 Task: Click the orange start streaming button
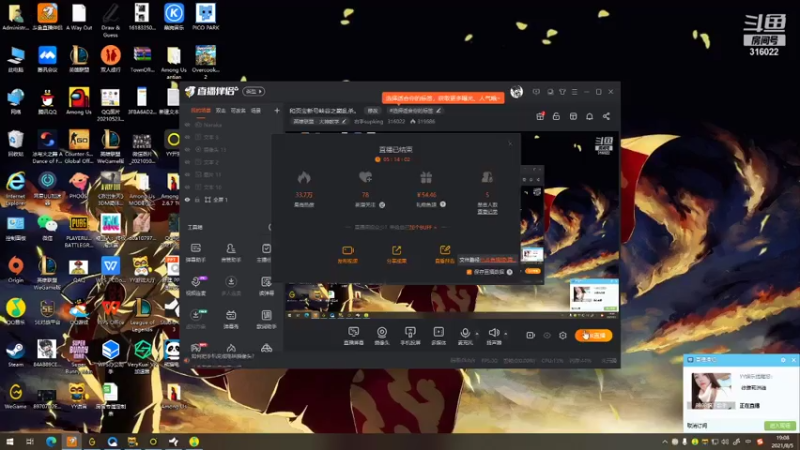point(593,335)
